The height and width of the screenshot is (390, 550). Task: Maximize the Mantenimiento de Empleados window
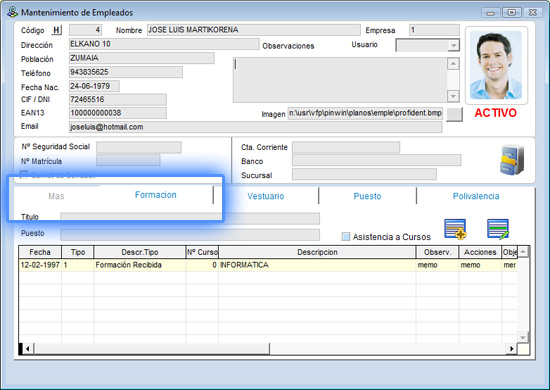point(511,13)
